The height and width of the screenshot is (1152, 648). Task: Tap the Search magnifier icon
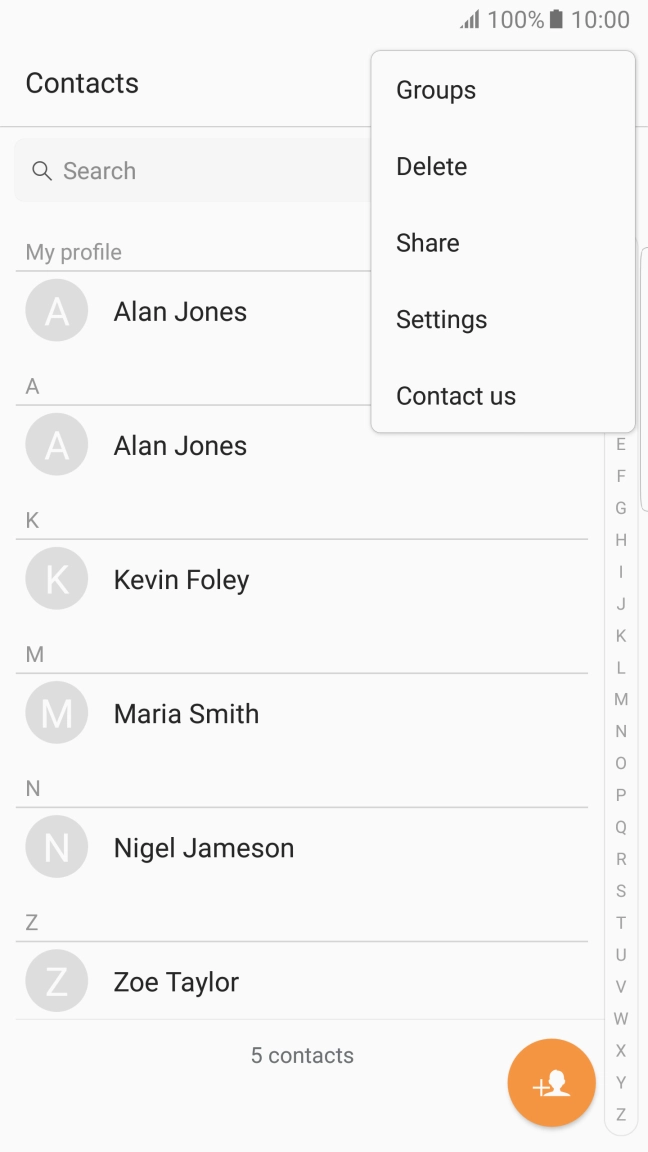(42, 171)
